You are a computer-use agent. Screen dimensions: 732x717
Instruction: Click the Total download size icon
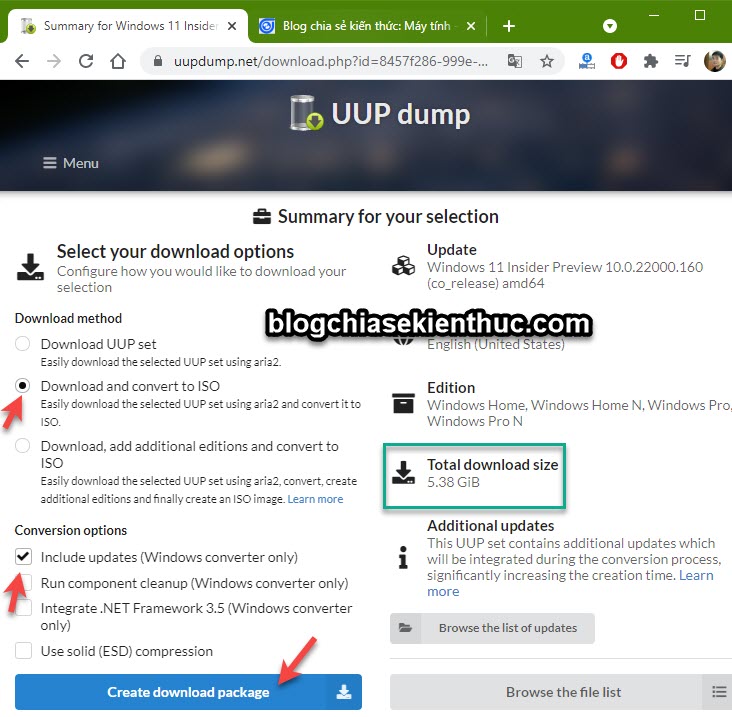point(403,472)
